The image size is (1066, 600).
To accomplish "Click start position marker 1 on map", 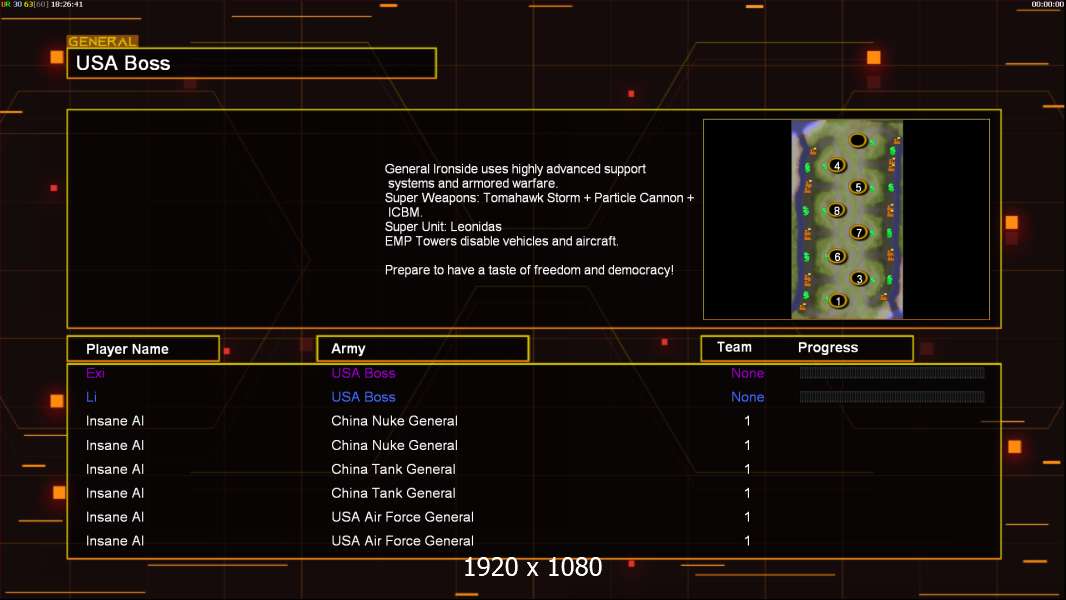I will coord(838,300).
